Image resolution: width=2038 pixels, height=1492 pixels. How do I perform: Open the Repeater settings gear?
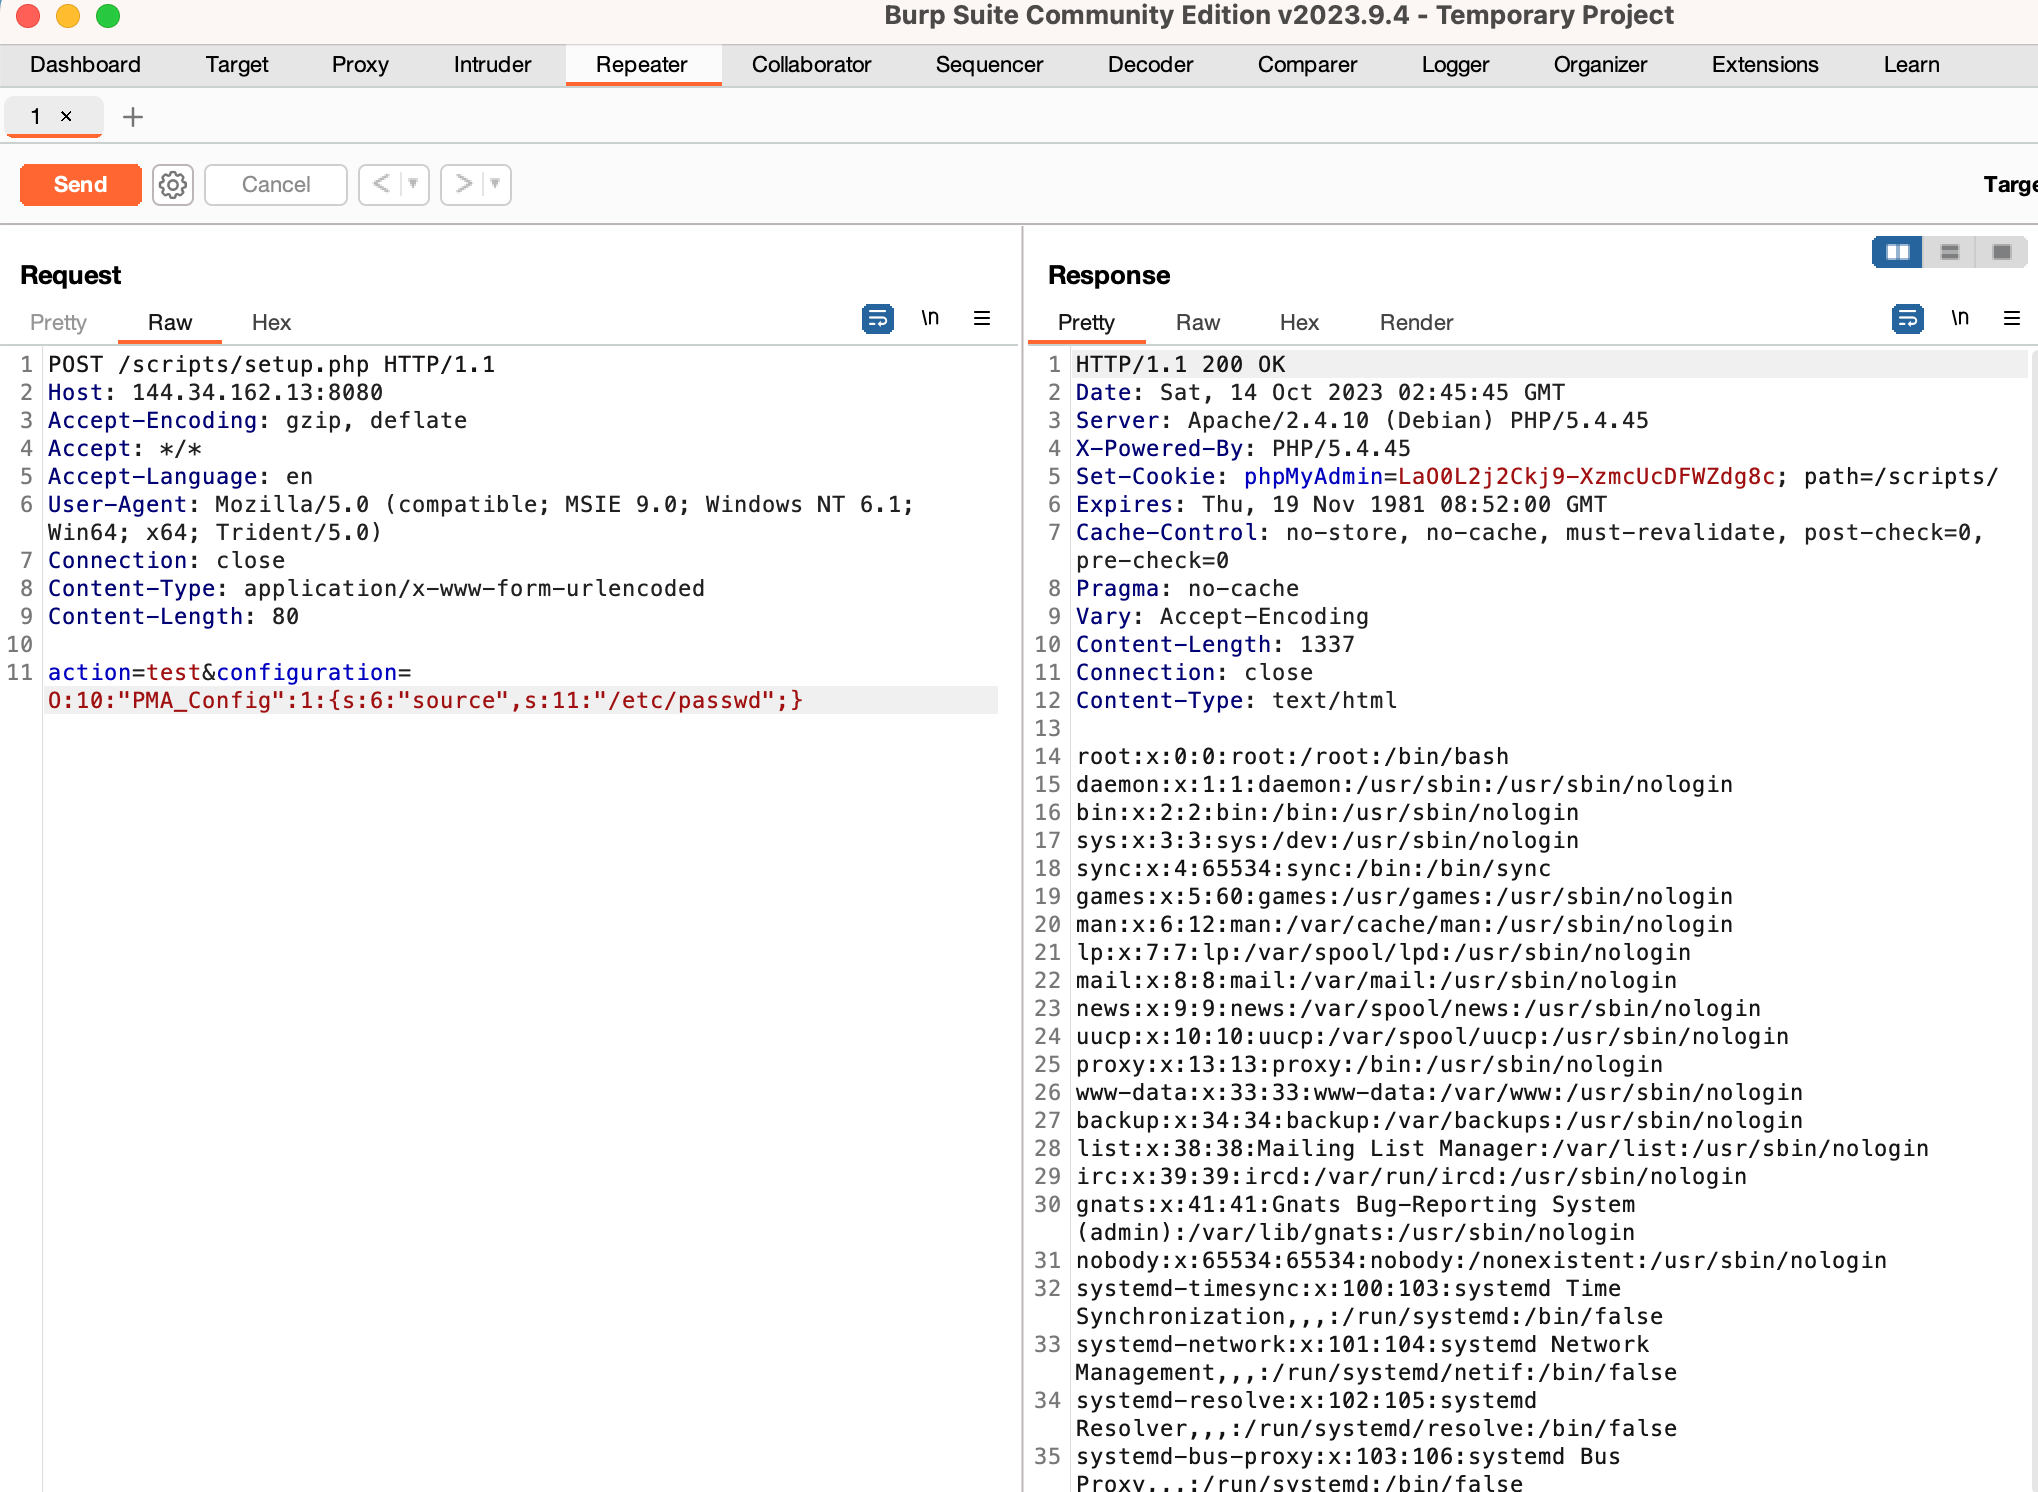coord(172,185)
